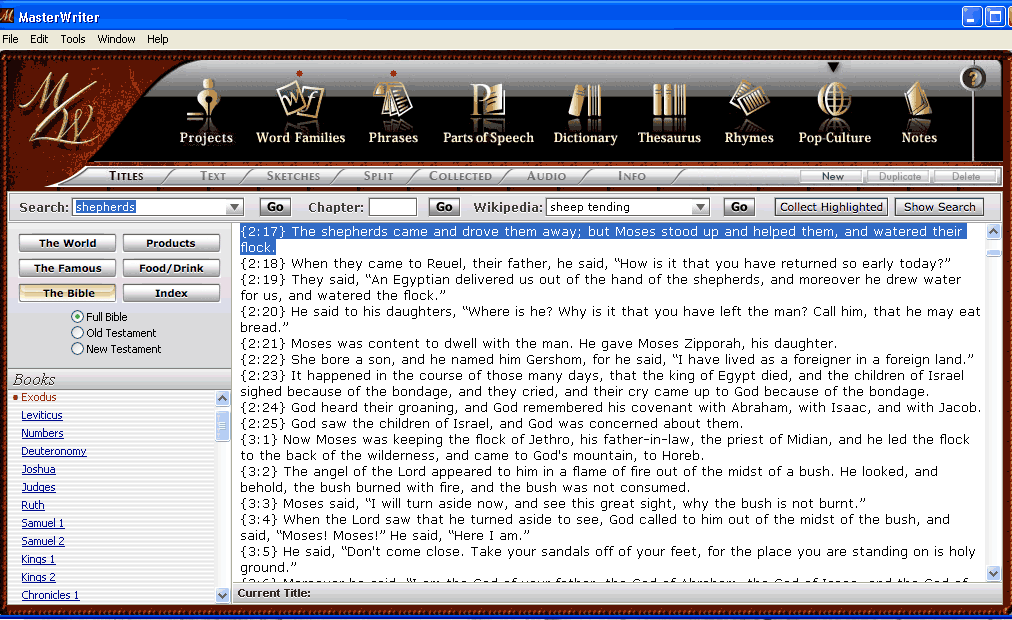Open the Thesaurus icon
Image resolution: width=1012 pixels, height=620 pixels.
[669, 111]
